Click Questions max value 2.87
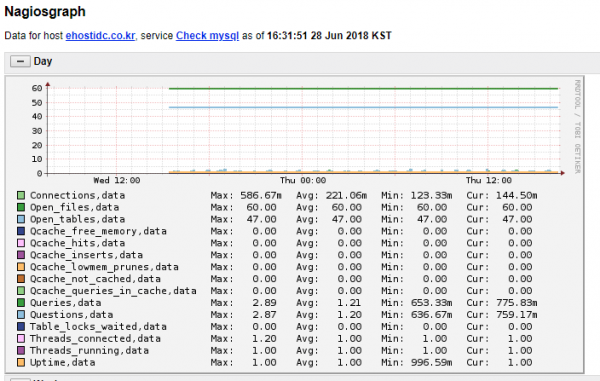This screenshot has height=381, width=600. (264, 314)
